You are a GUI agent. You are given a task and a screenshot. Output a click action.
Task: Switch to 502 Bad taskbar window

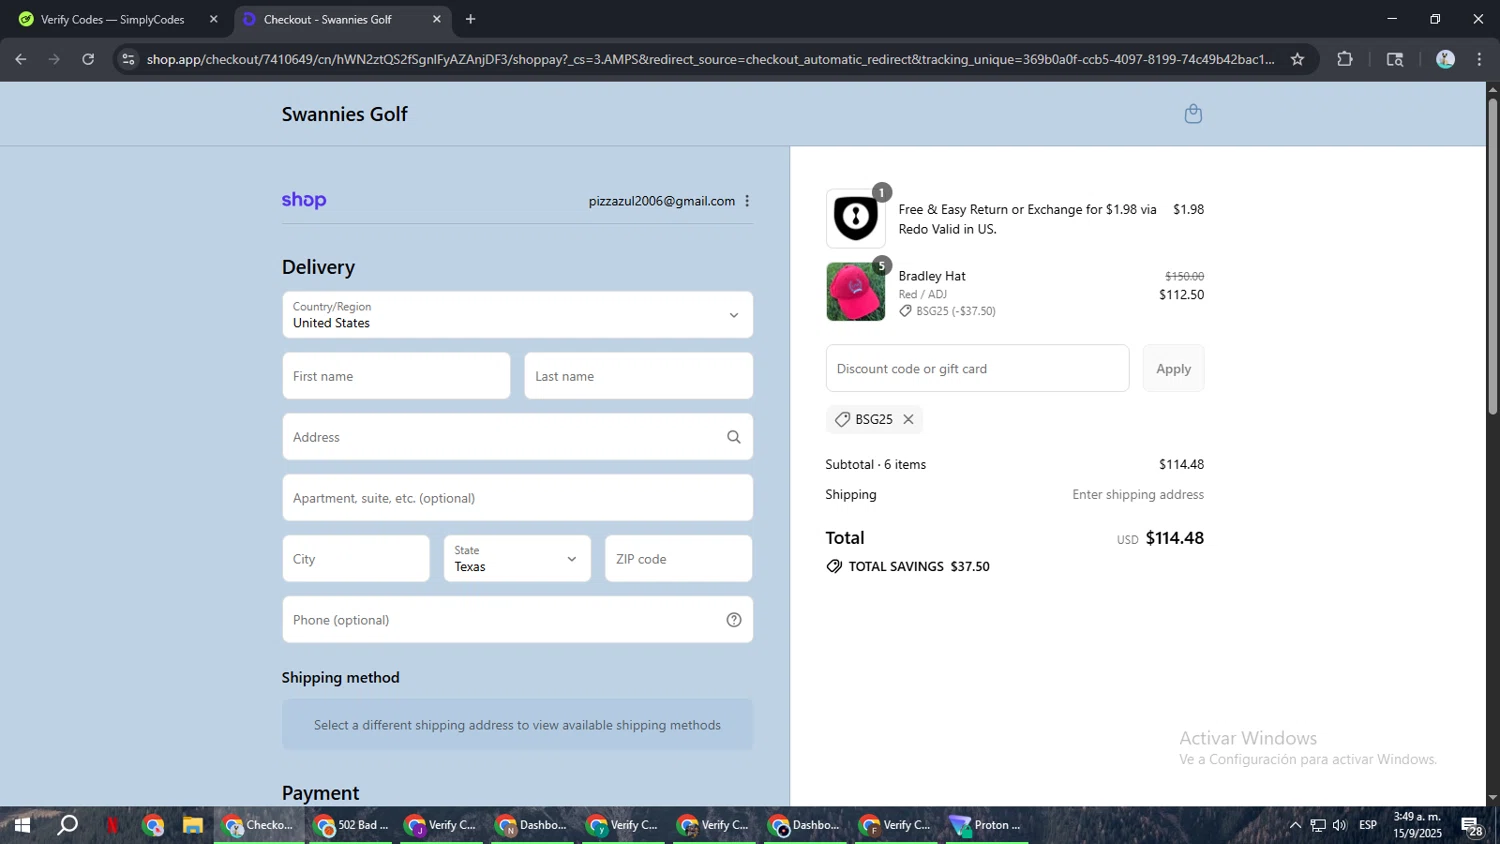point(351,825)
